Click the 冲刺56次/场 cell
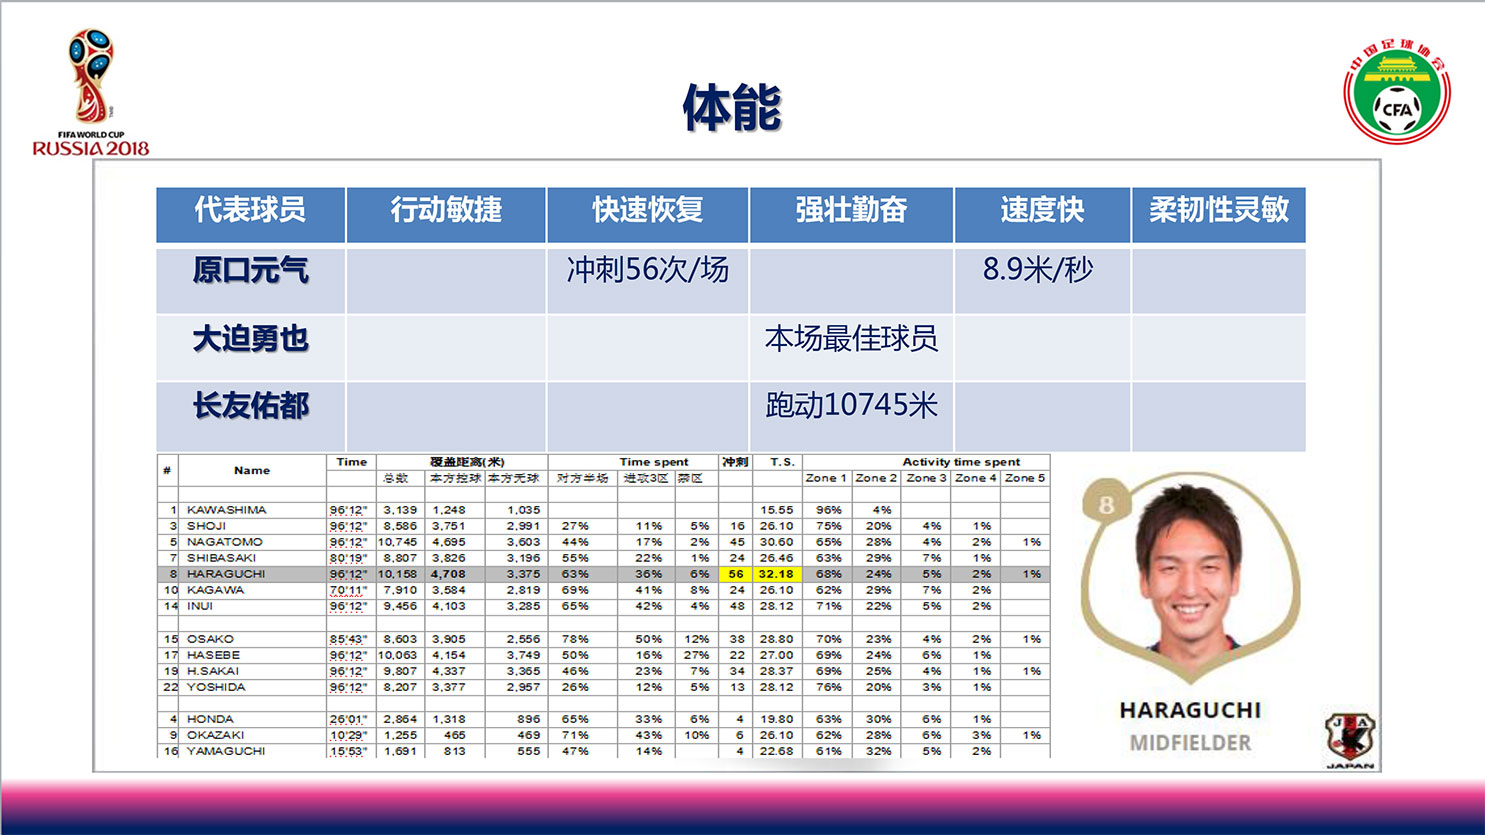This screenshot has height=835, width=1485. 647,270
